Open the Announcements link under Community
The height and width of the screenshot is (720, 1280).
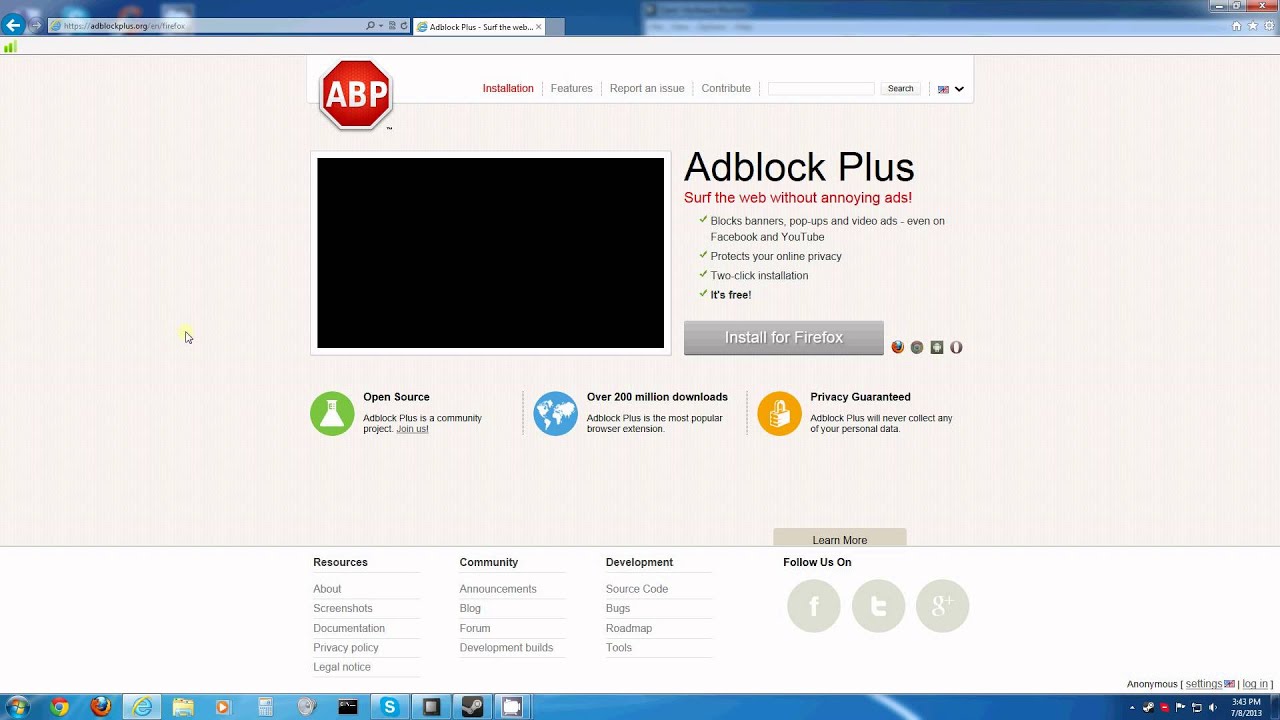pos(498,589)
